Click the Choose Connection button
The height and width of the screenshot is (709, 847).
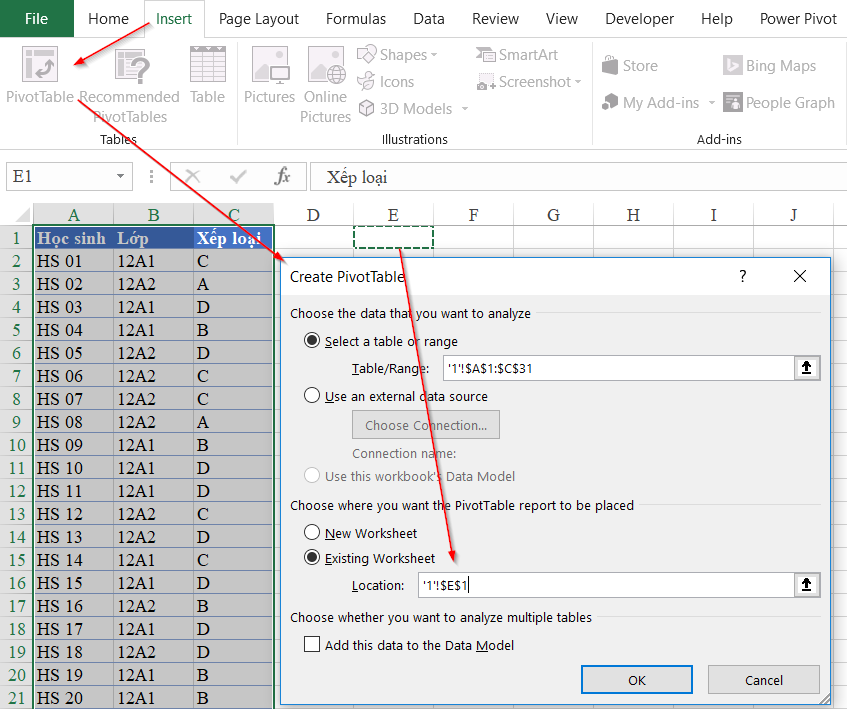[x=426, y=425]
